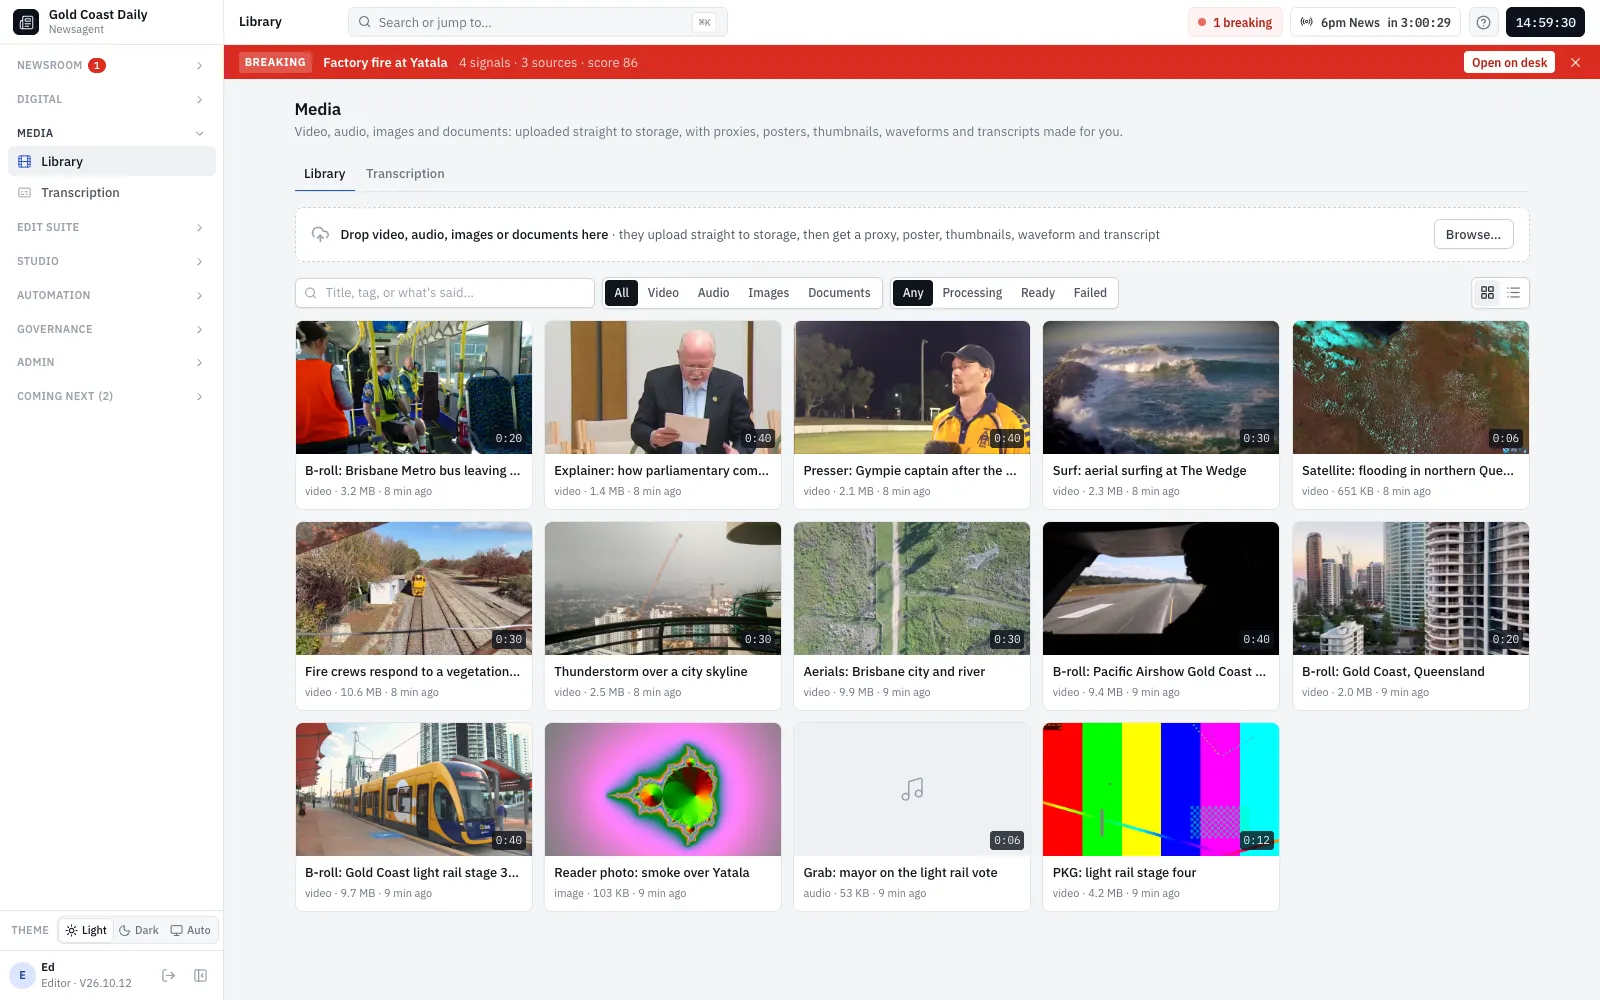1600x1000 pixels.
Task: Open B-roll Gold Coast, Queensland thumbnail
Action: pyautogui.click(x=1411, y=588)
